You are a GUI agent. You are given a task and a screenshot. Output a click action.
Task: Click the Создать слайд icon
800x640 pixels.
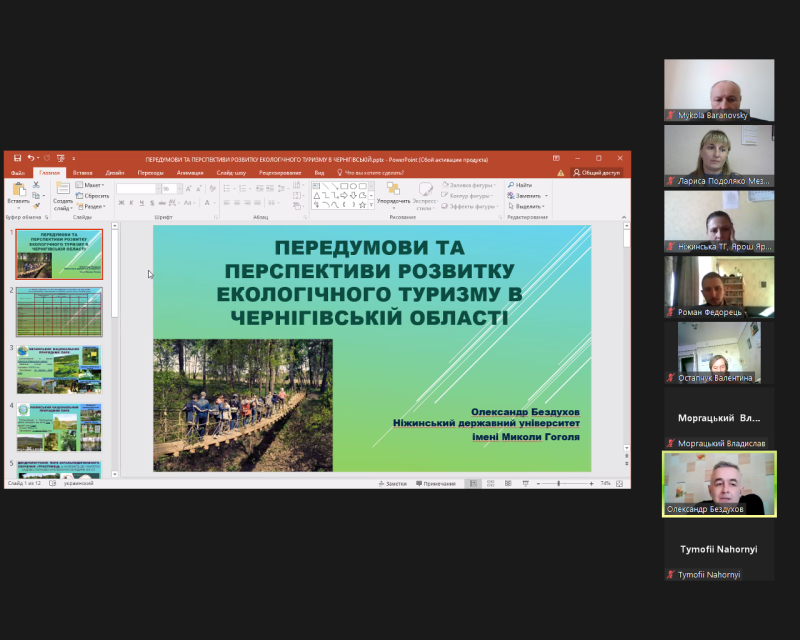pyautogui.click(x=62, y=192)
